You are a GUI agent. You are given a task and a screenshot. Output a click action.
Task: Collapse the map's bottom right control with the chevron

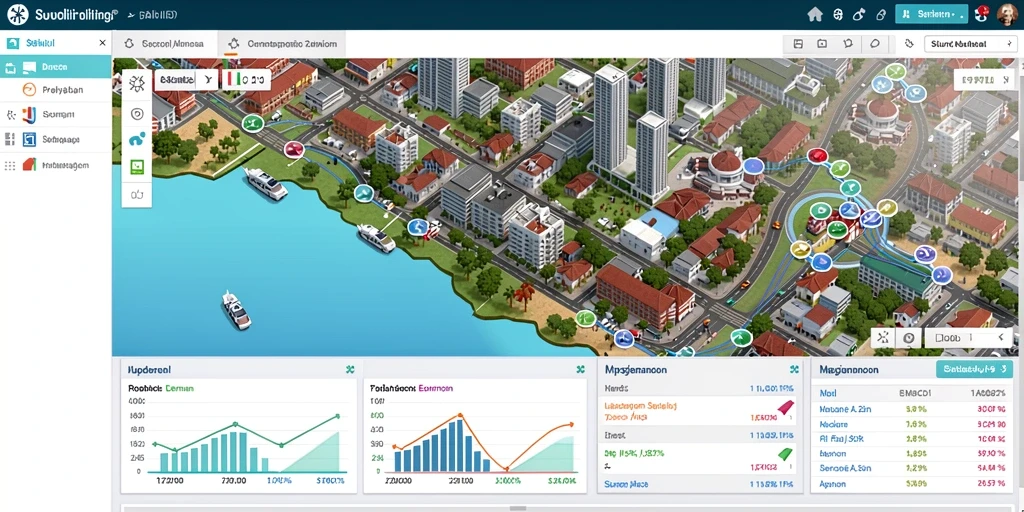(1000, 338)
